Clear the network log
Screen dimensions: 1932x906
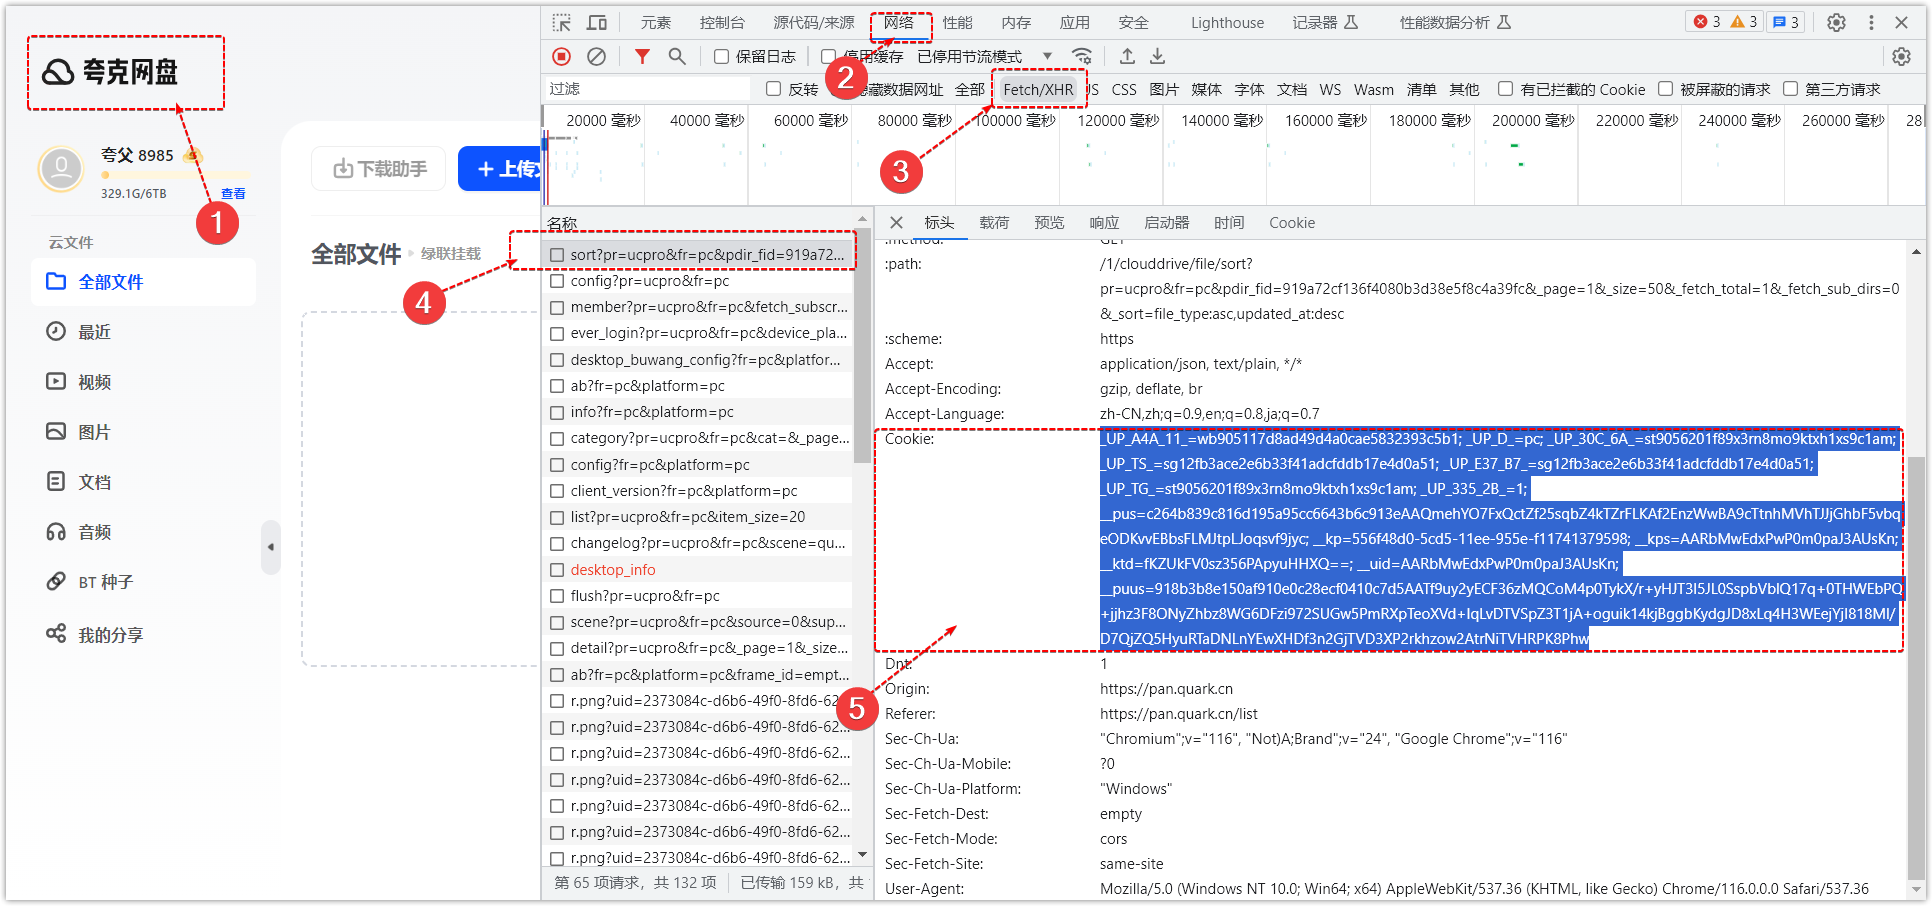pyautogui.click(x=596, y=57)
